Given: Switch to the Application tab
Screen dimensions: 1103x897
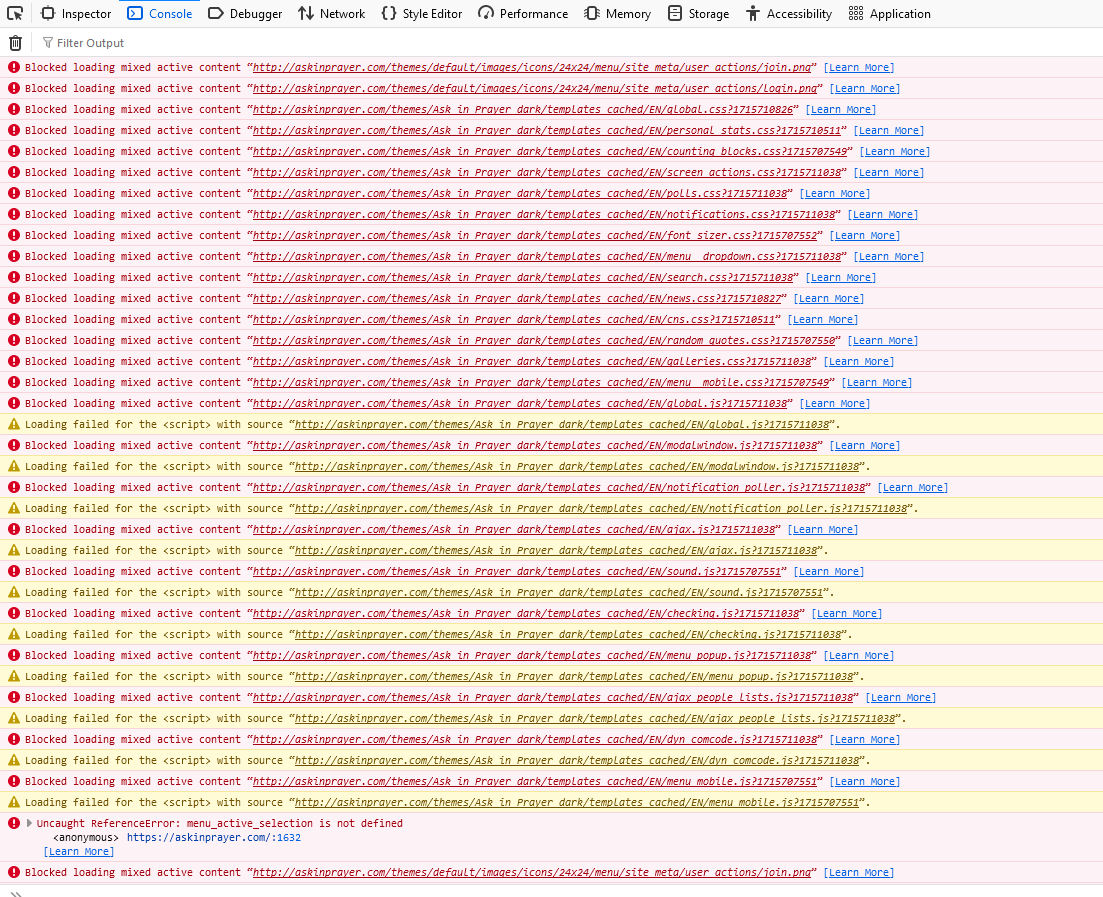Looking at the screenshot, I should click(x=889, y=14).
